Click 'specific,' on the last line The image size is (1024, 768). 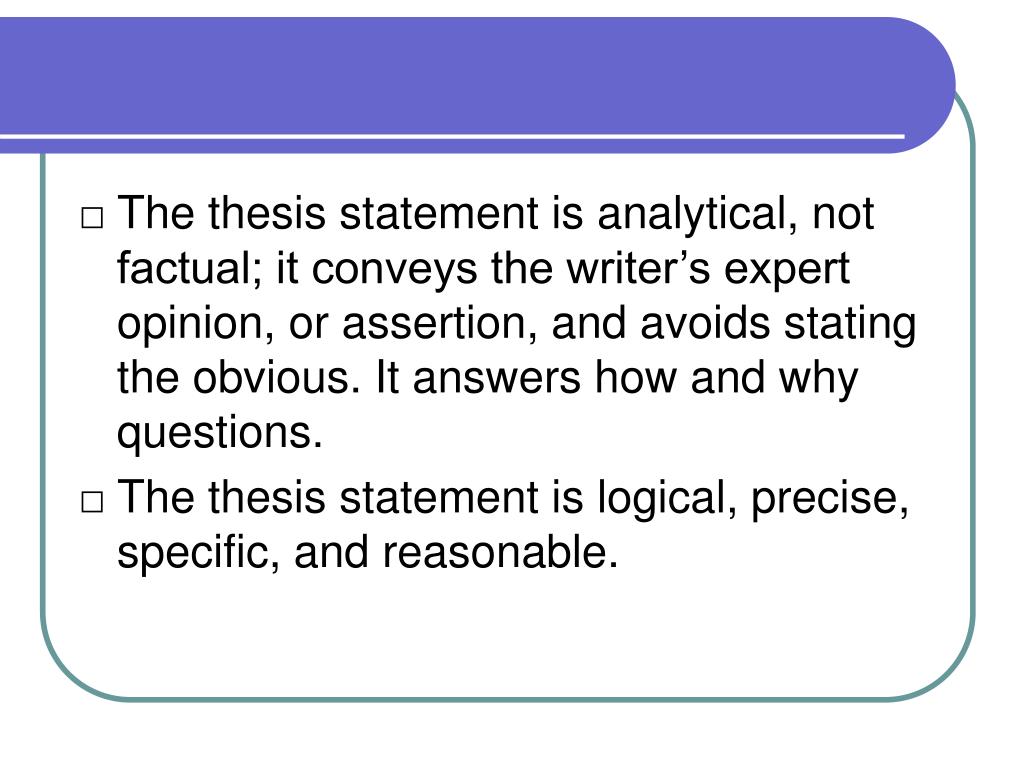pyautogui.click(x=199, y=554)
